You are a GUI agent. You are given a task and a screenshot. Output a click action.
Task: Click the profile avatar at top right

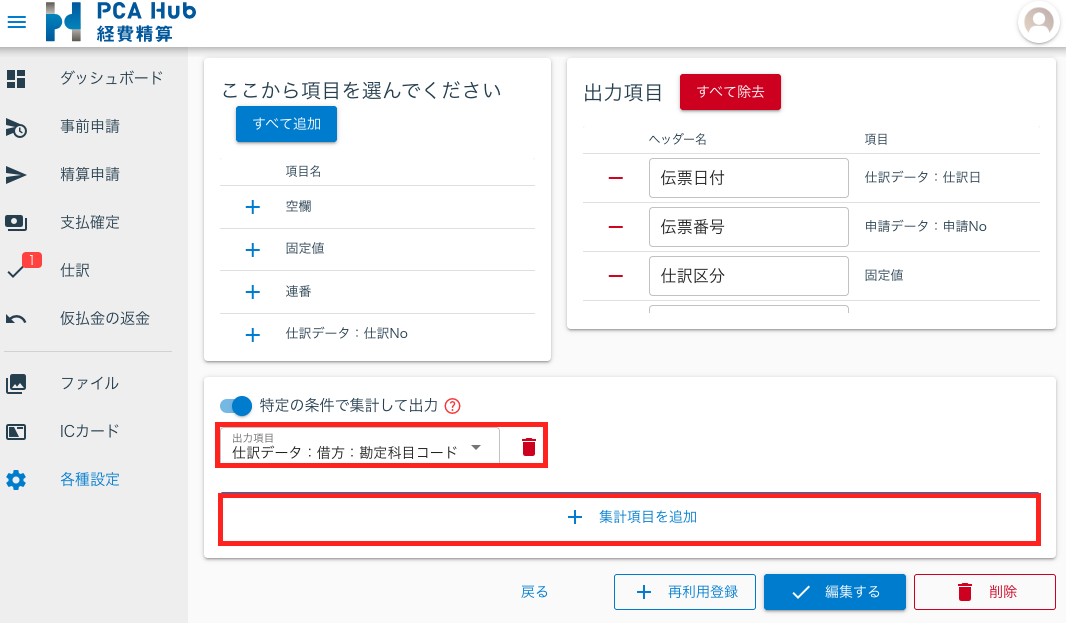tap(1038, 22)
